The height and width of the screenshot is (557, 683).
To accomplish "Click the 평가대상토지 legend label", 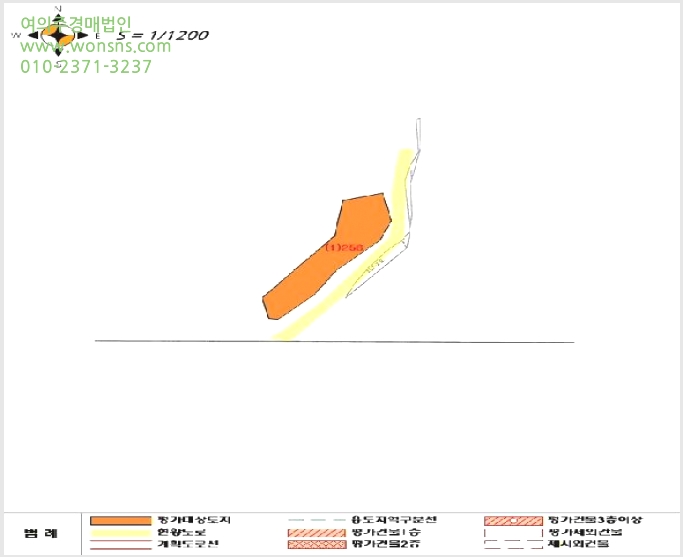I will click(194, 520).
